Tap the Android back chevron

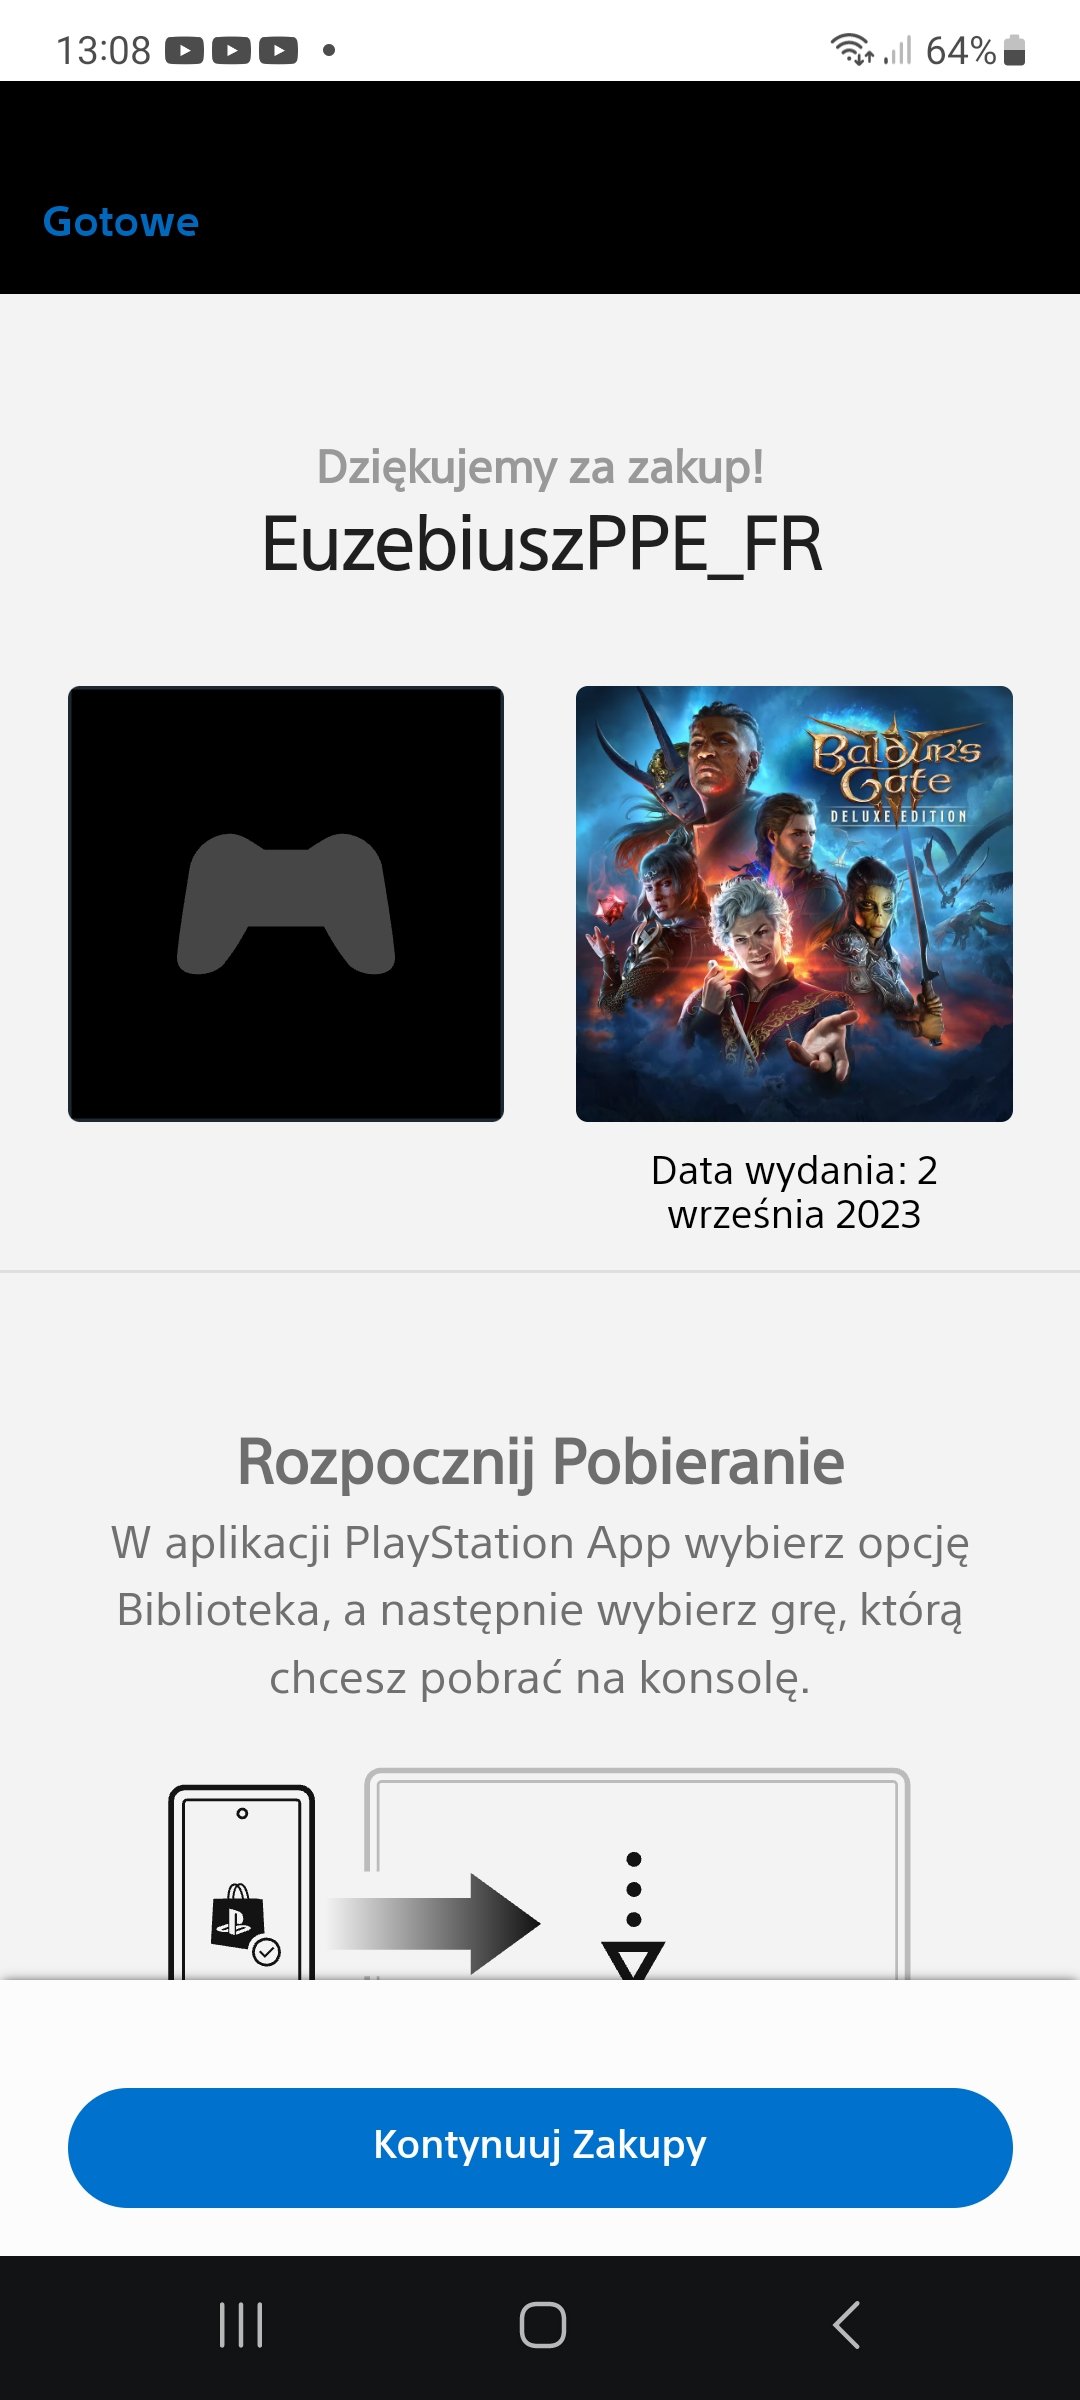(846, 2325)
